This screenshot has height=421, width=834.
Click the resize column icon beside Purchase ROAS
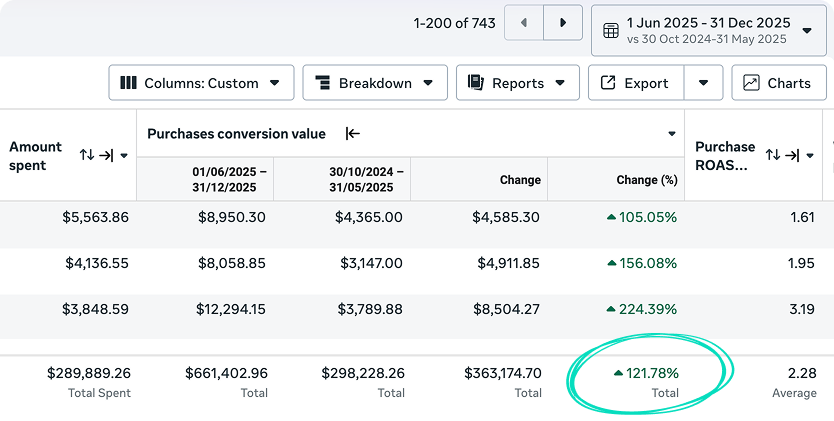(793, 155)
